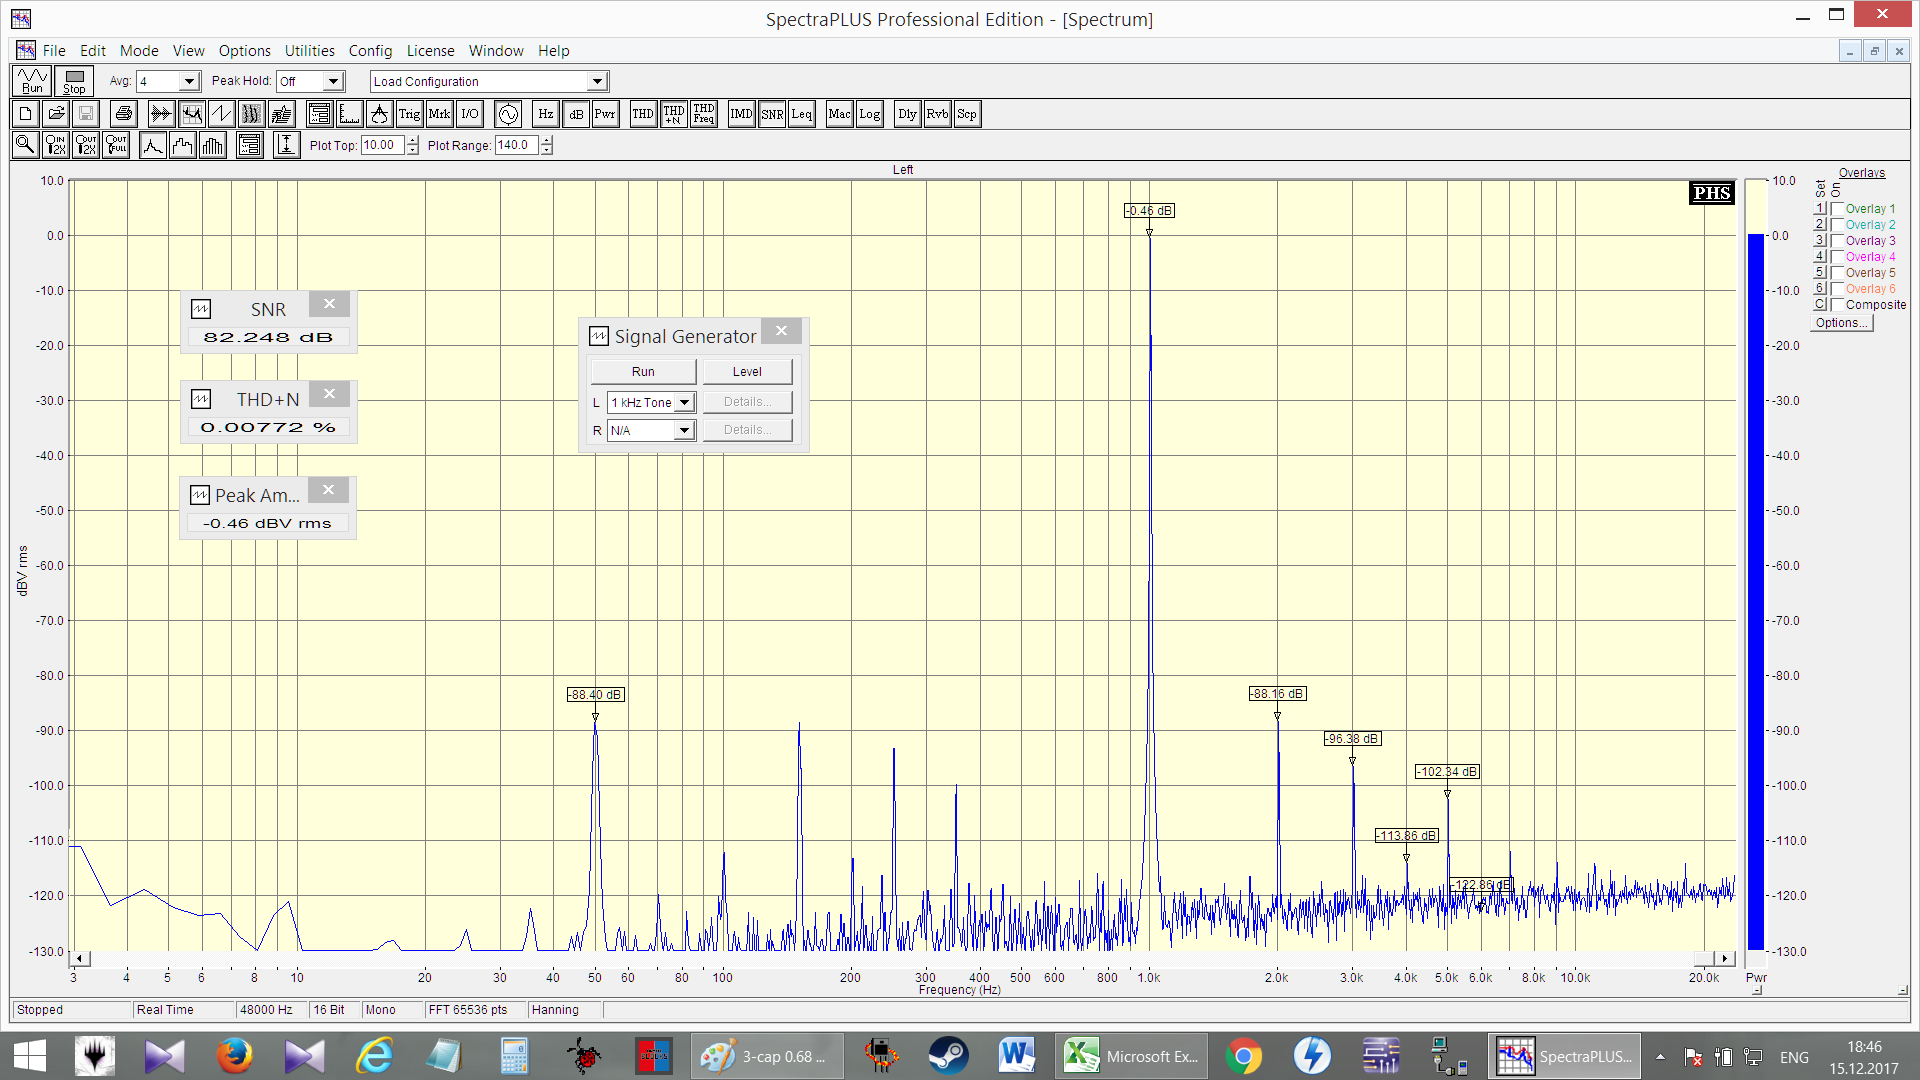Screen dimensions: 1920x1080
Task: Click the Run analyzer button
Action: (32, 81)
